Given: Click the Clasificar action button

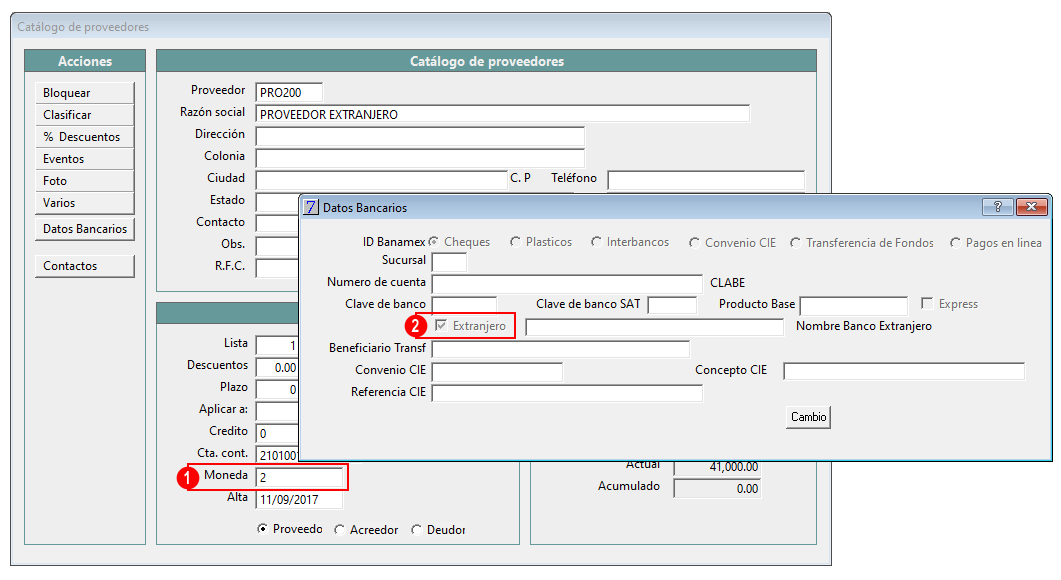Looking at the screenshot, I should [x=85, y=115].
